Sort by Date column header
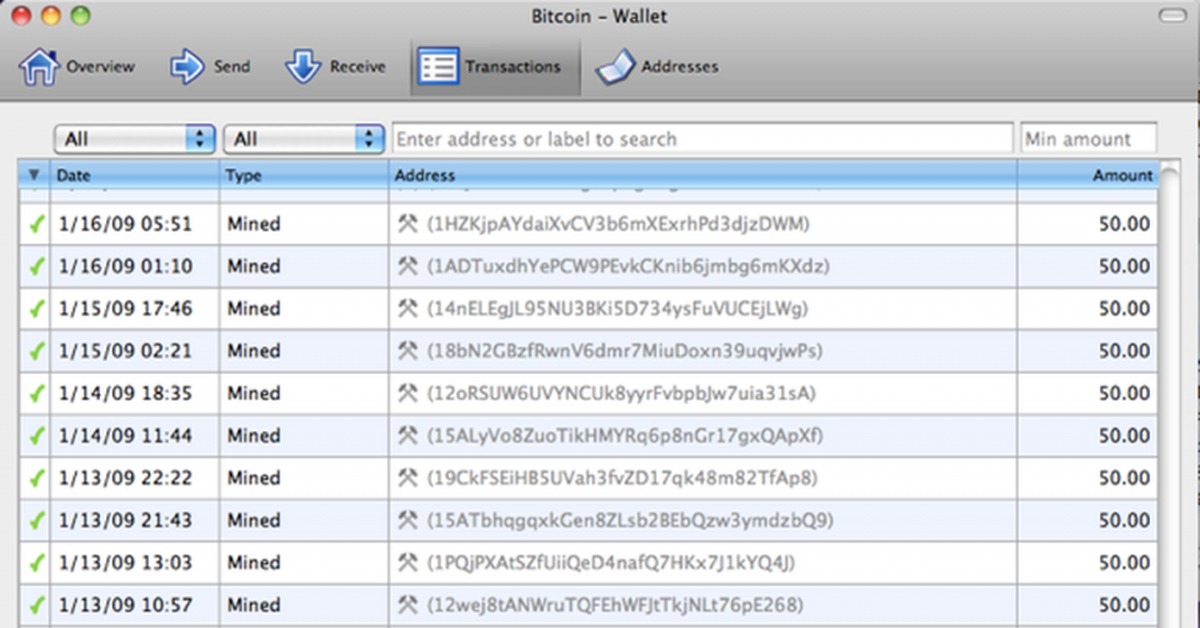Screen dimensions: 1200x628 point(134,175)
